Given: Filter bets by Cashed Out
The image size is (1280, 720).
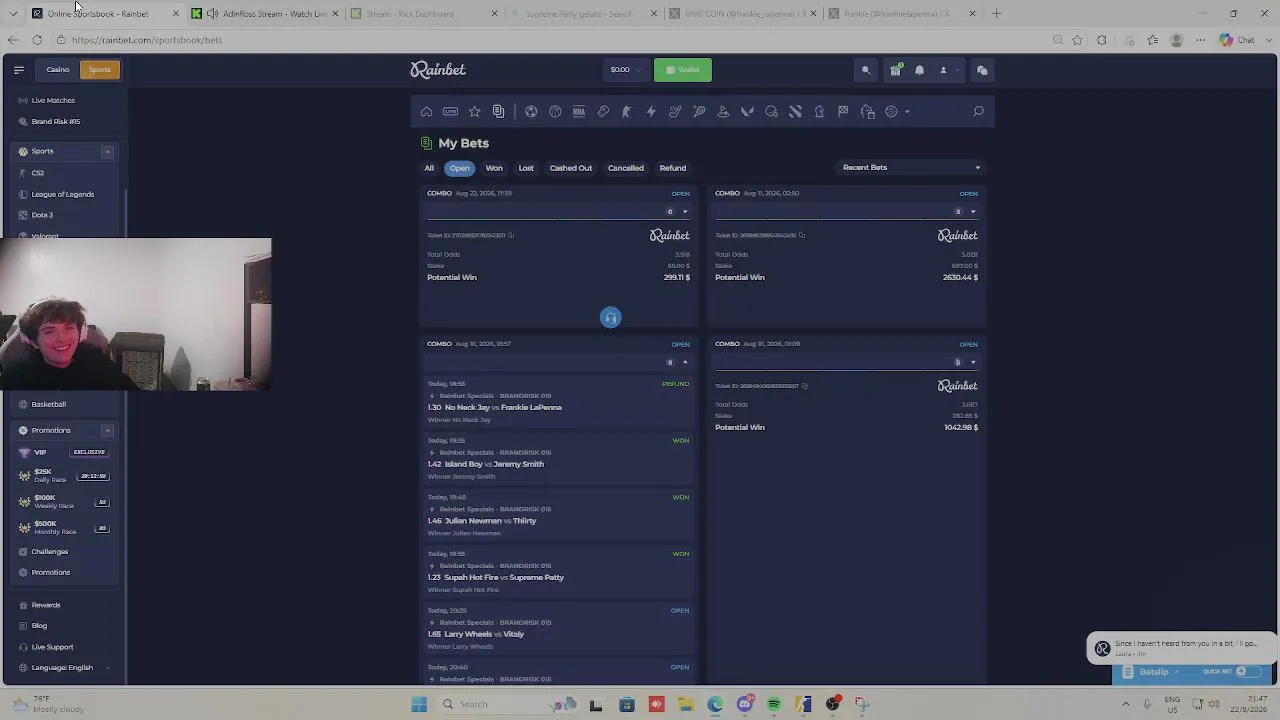Looking at the screenshot, I should (571, 168).
